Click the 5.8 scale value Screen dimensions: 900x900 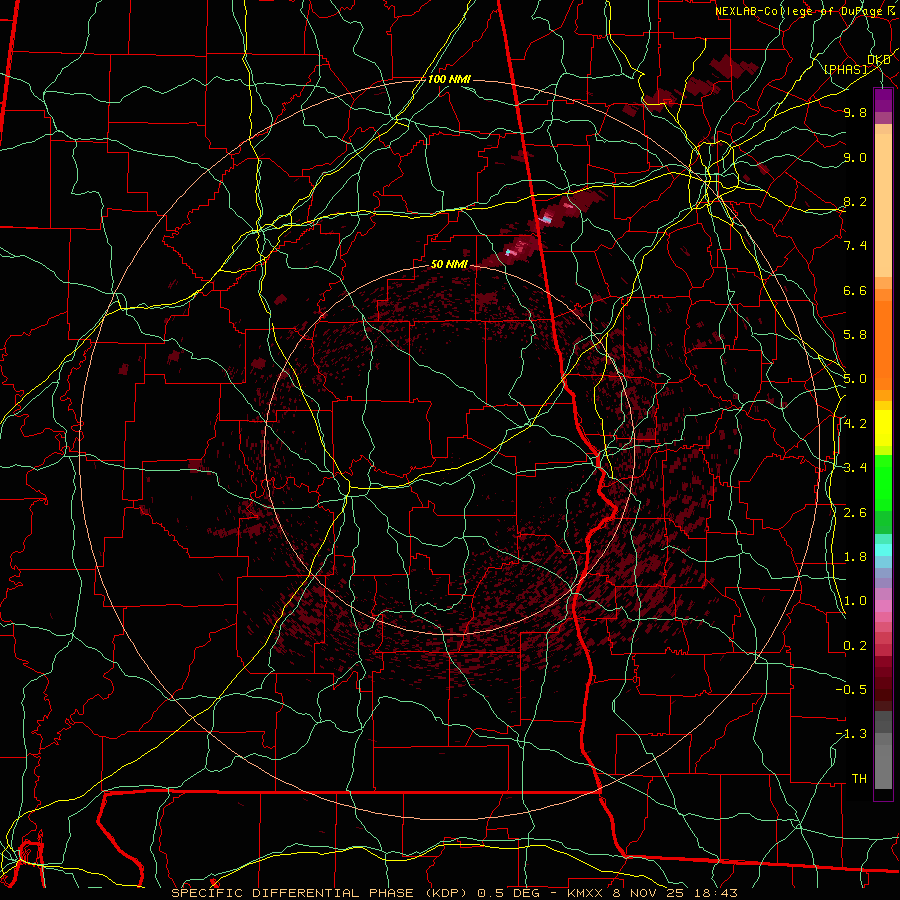[855, 335]
